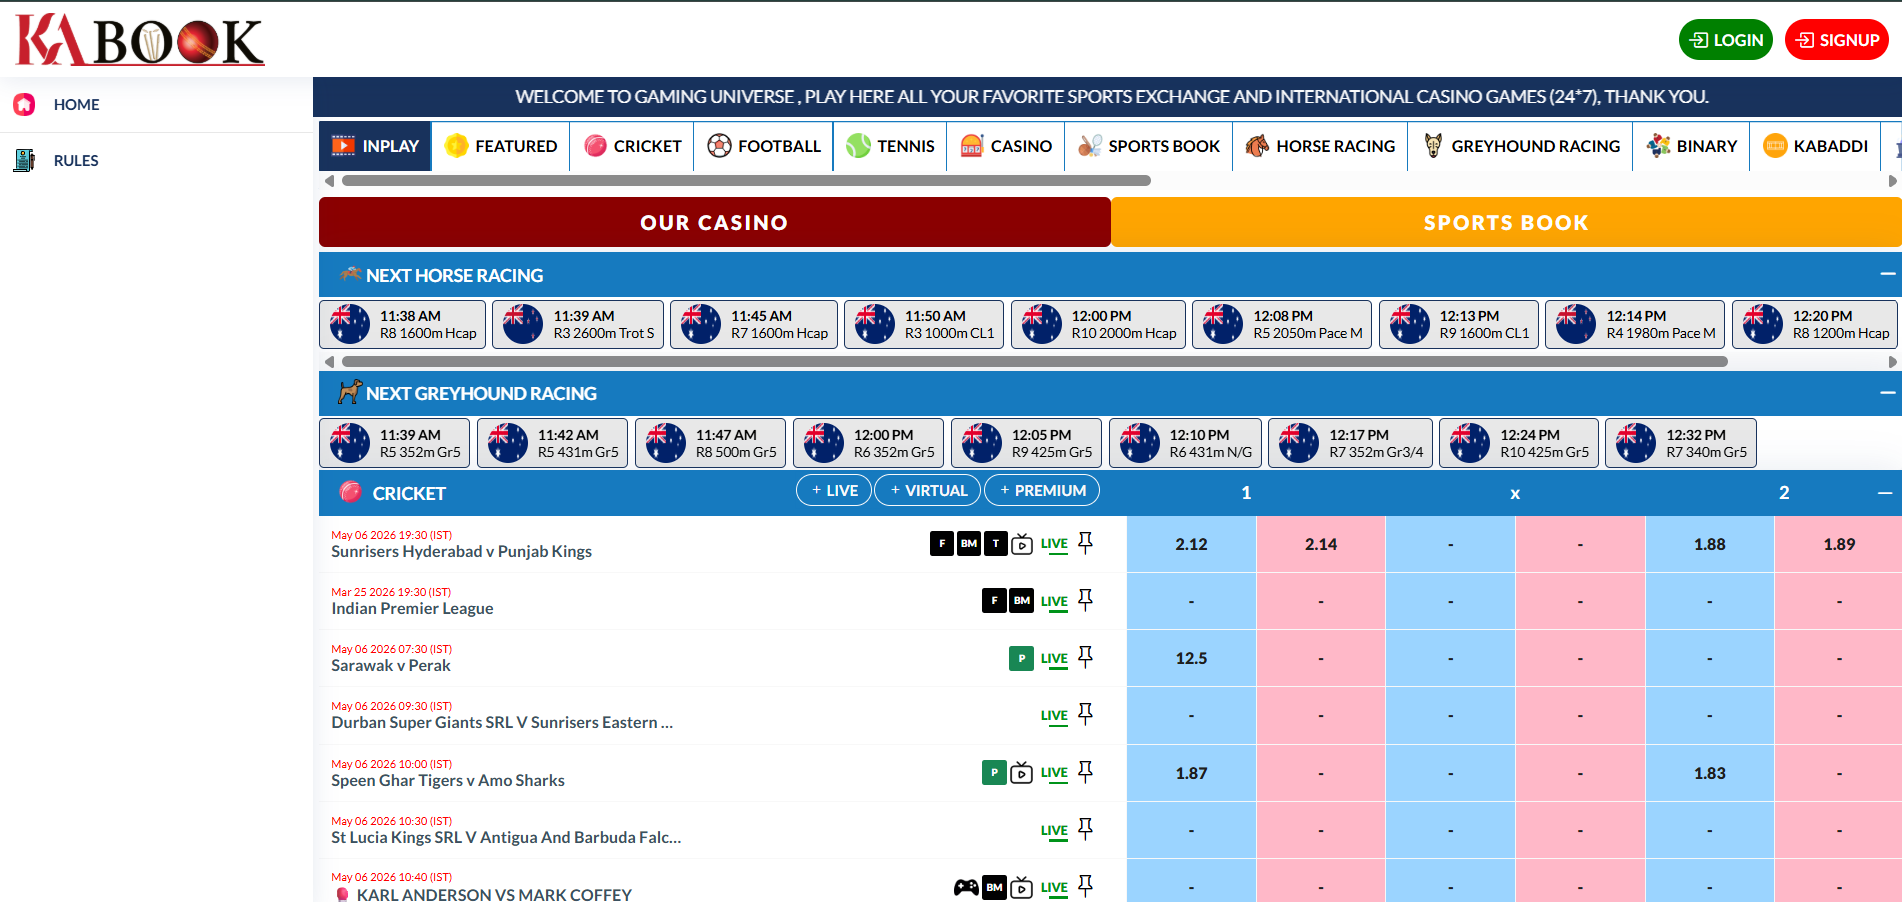Image resolution: width=1902 pixels, height=902 pixels.
Task: Open the KABOOK logo home link
Action: click(x=140, y=40)
